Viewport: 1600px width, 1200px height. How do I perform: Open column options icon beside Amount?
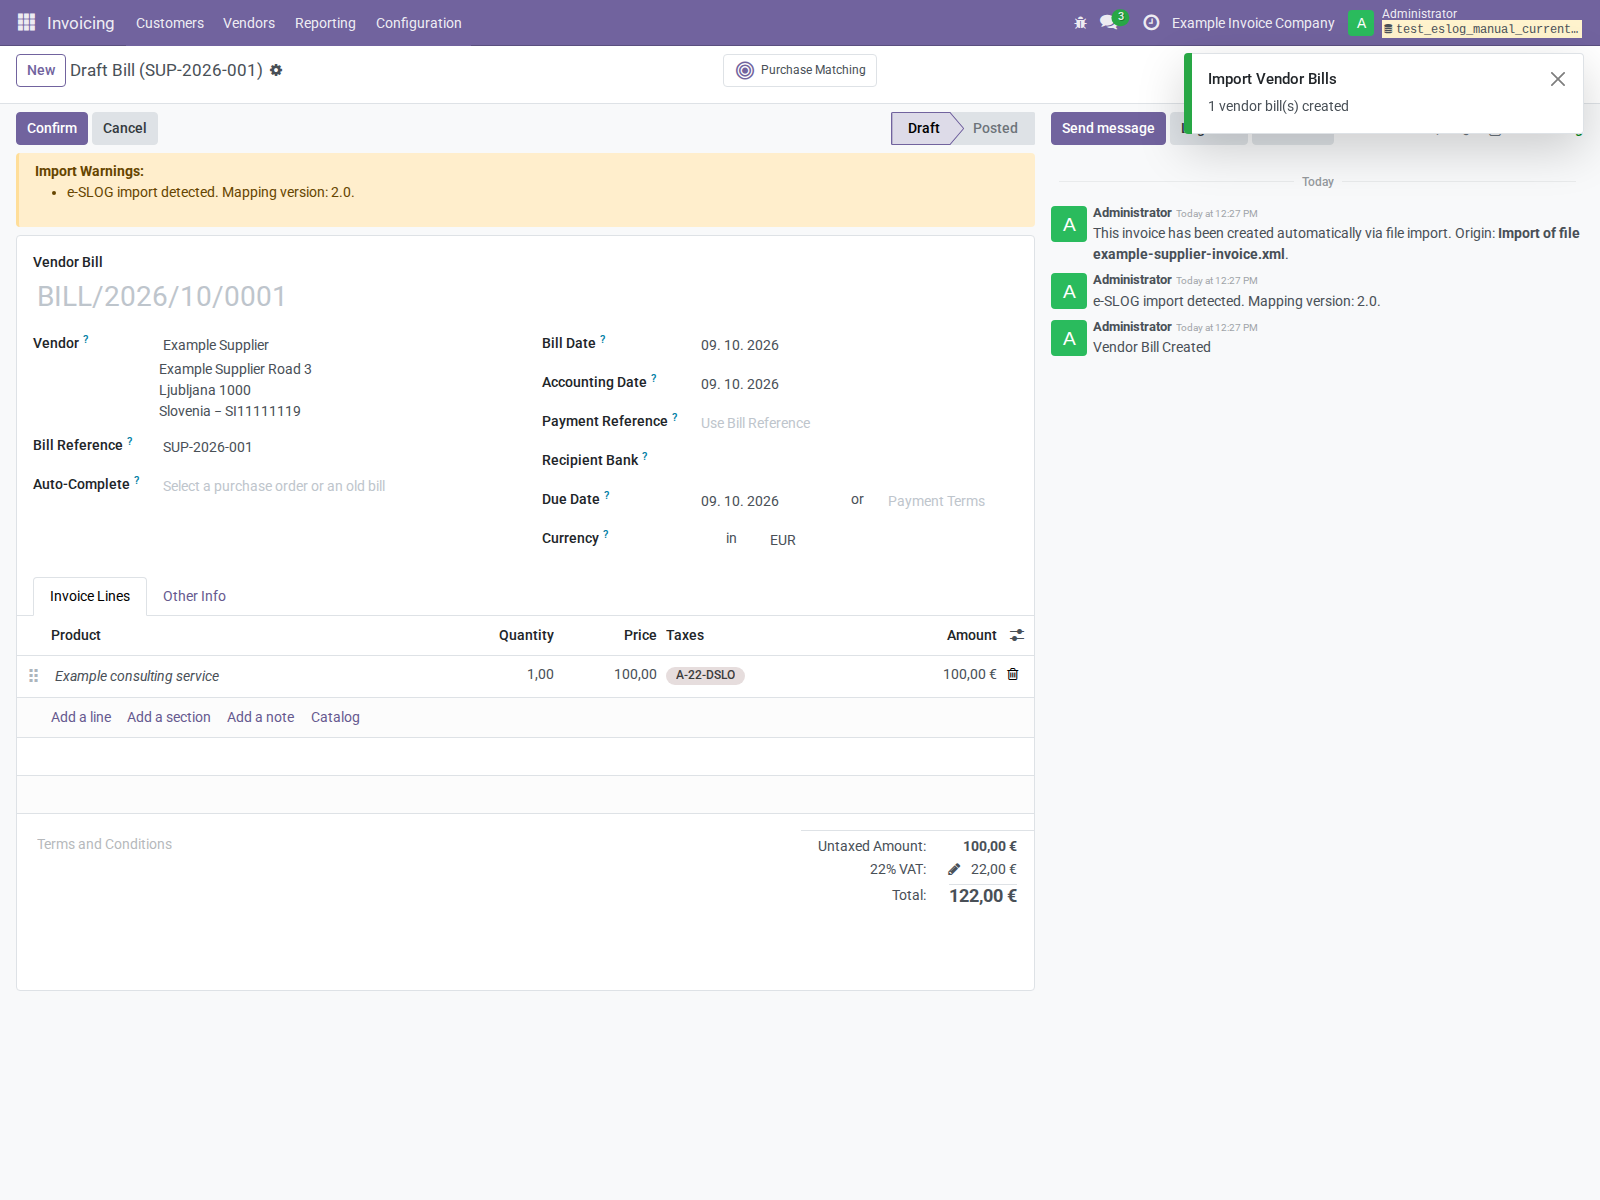(x=1017, y=635)
